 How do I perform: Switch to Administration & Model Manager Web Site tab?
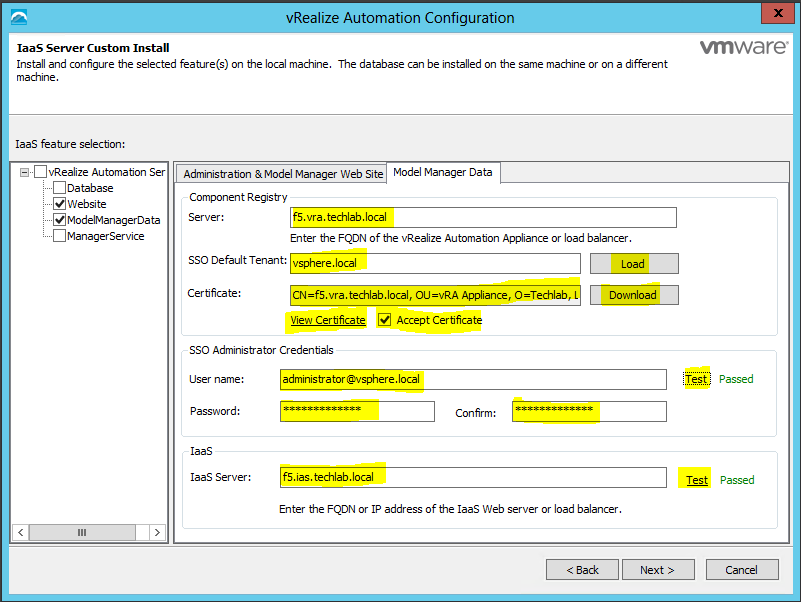point(282,174)
